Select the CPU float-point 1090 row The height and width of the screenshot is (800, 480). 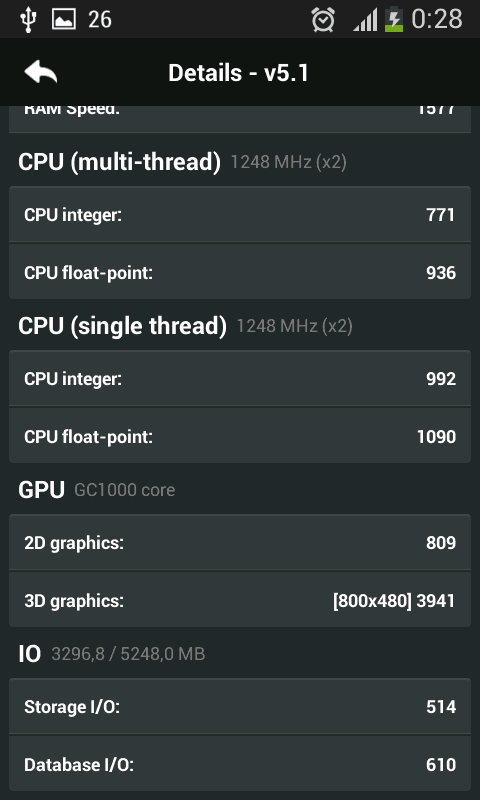point(240,437)
